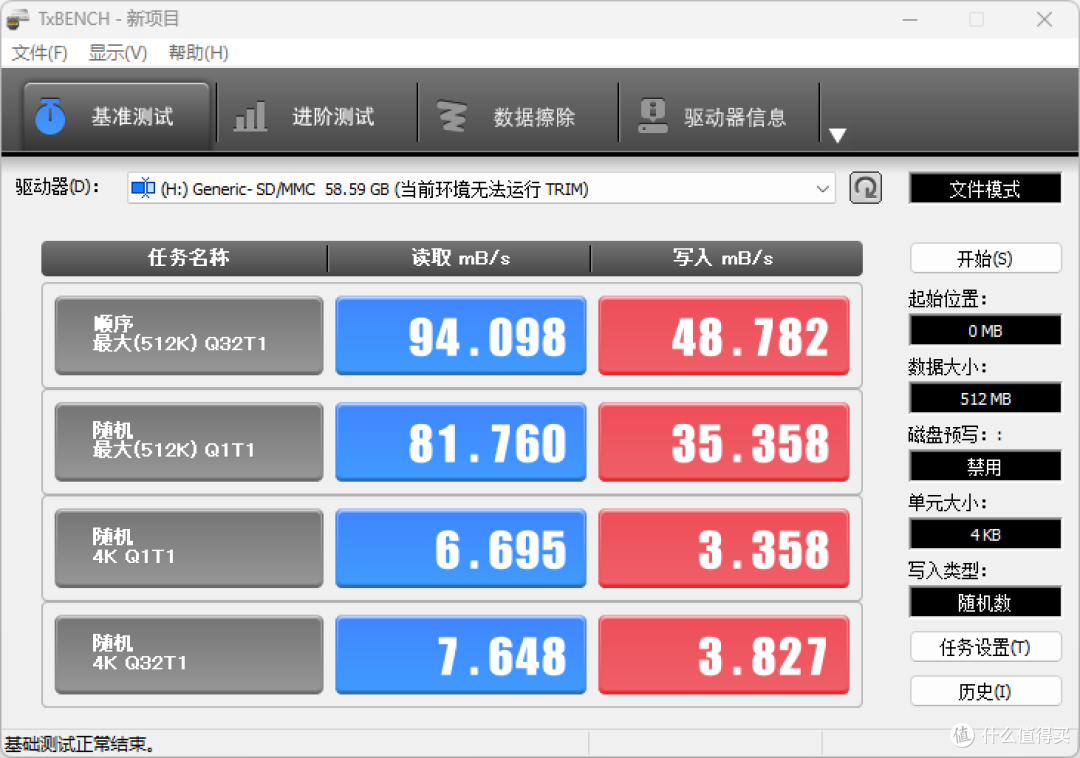
Task: Click the drive icon in the H: dropdown
Action: [143, 188]
